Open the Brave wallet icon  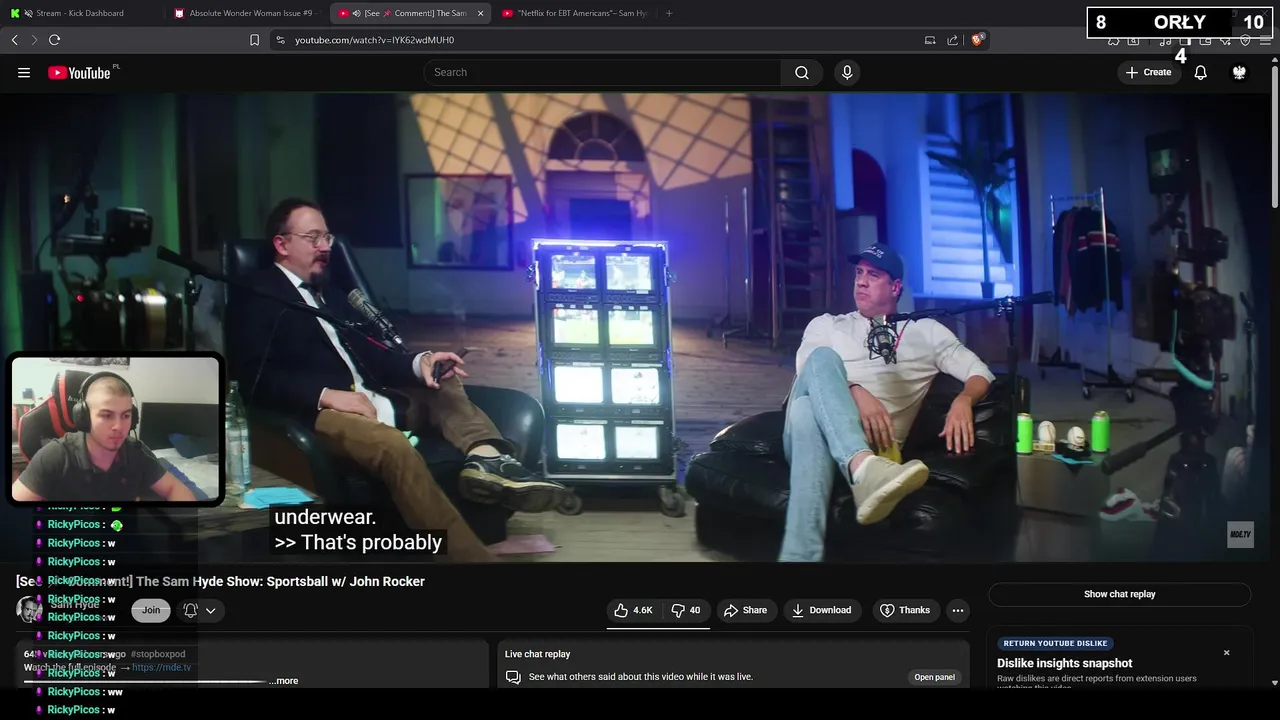[1205, 40]
